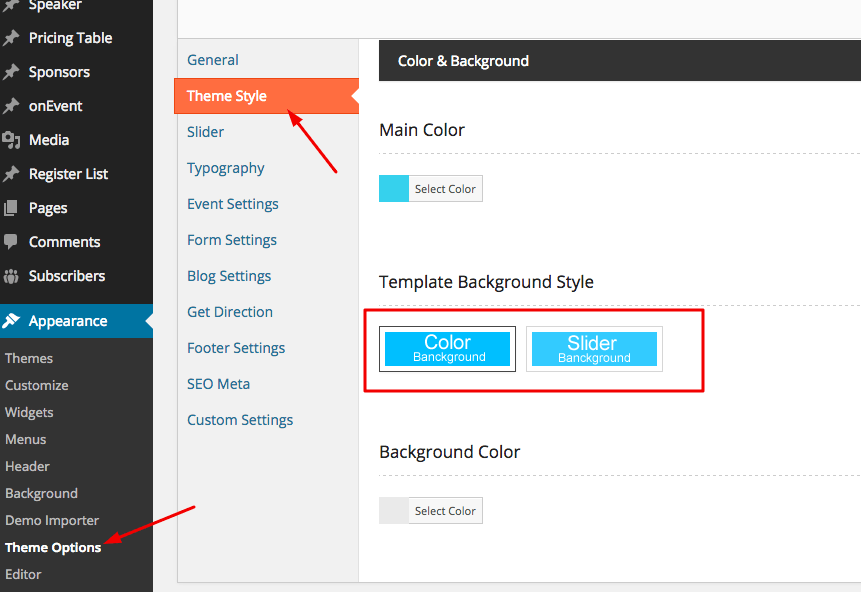
Task: Click the Subscribers people icon
Action: 11,276
